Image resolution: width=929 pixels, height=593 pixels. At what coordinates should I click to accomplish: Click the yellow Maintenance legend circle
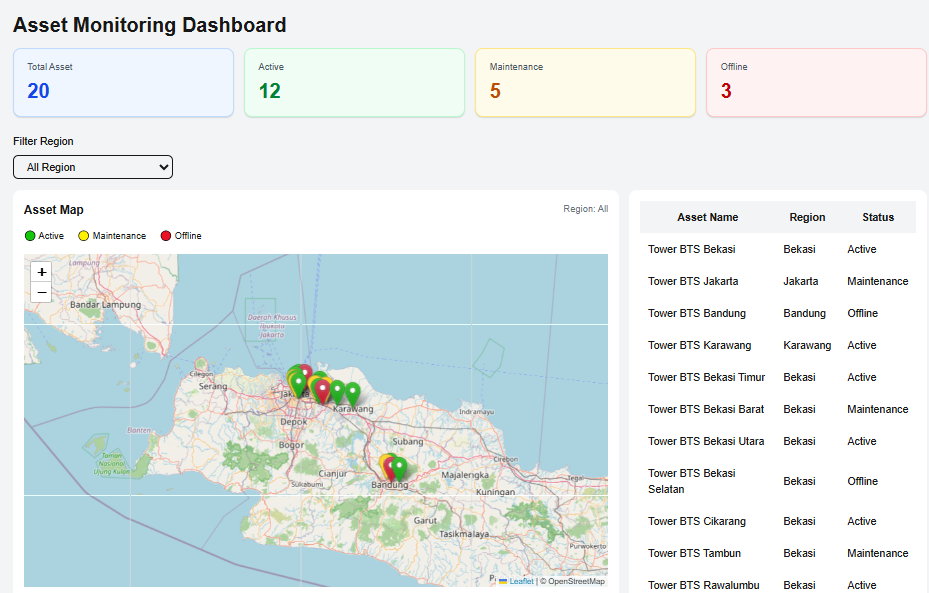pyautogui.click(x=84, y=236)
